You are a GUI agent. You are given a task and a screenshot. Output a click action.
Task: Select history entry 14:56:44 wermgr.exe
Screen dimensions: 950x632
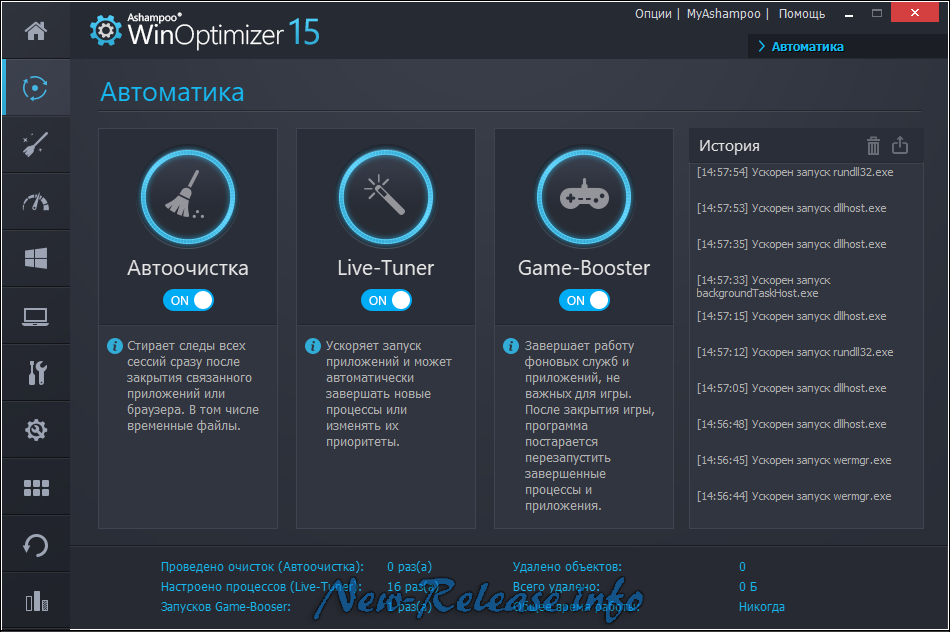click(794, 496)
